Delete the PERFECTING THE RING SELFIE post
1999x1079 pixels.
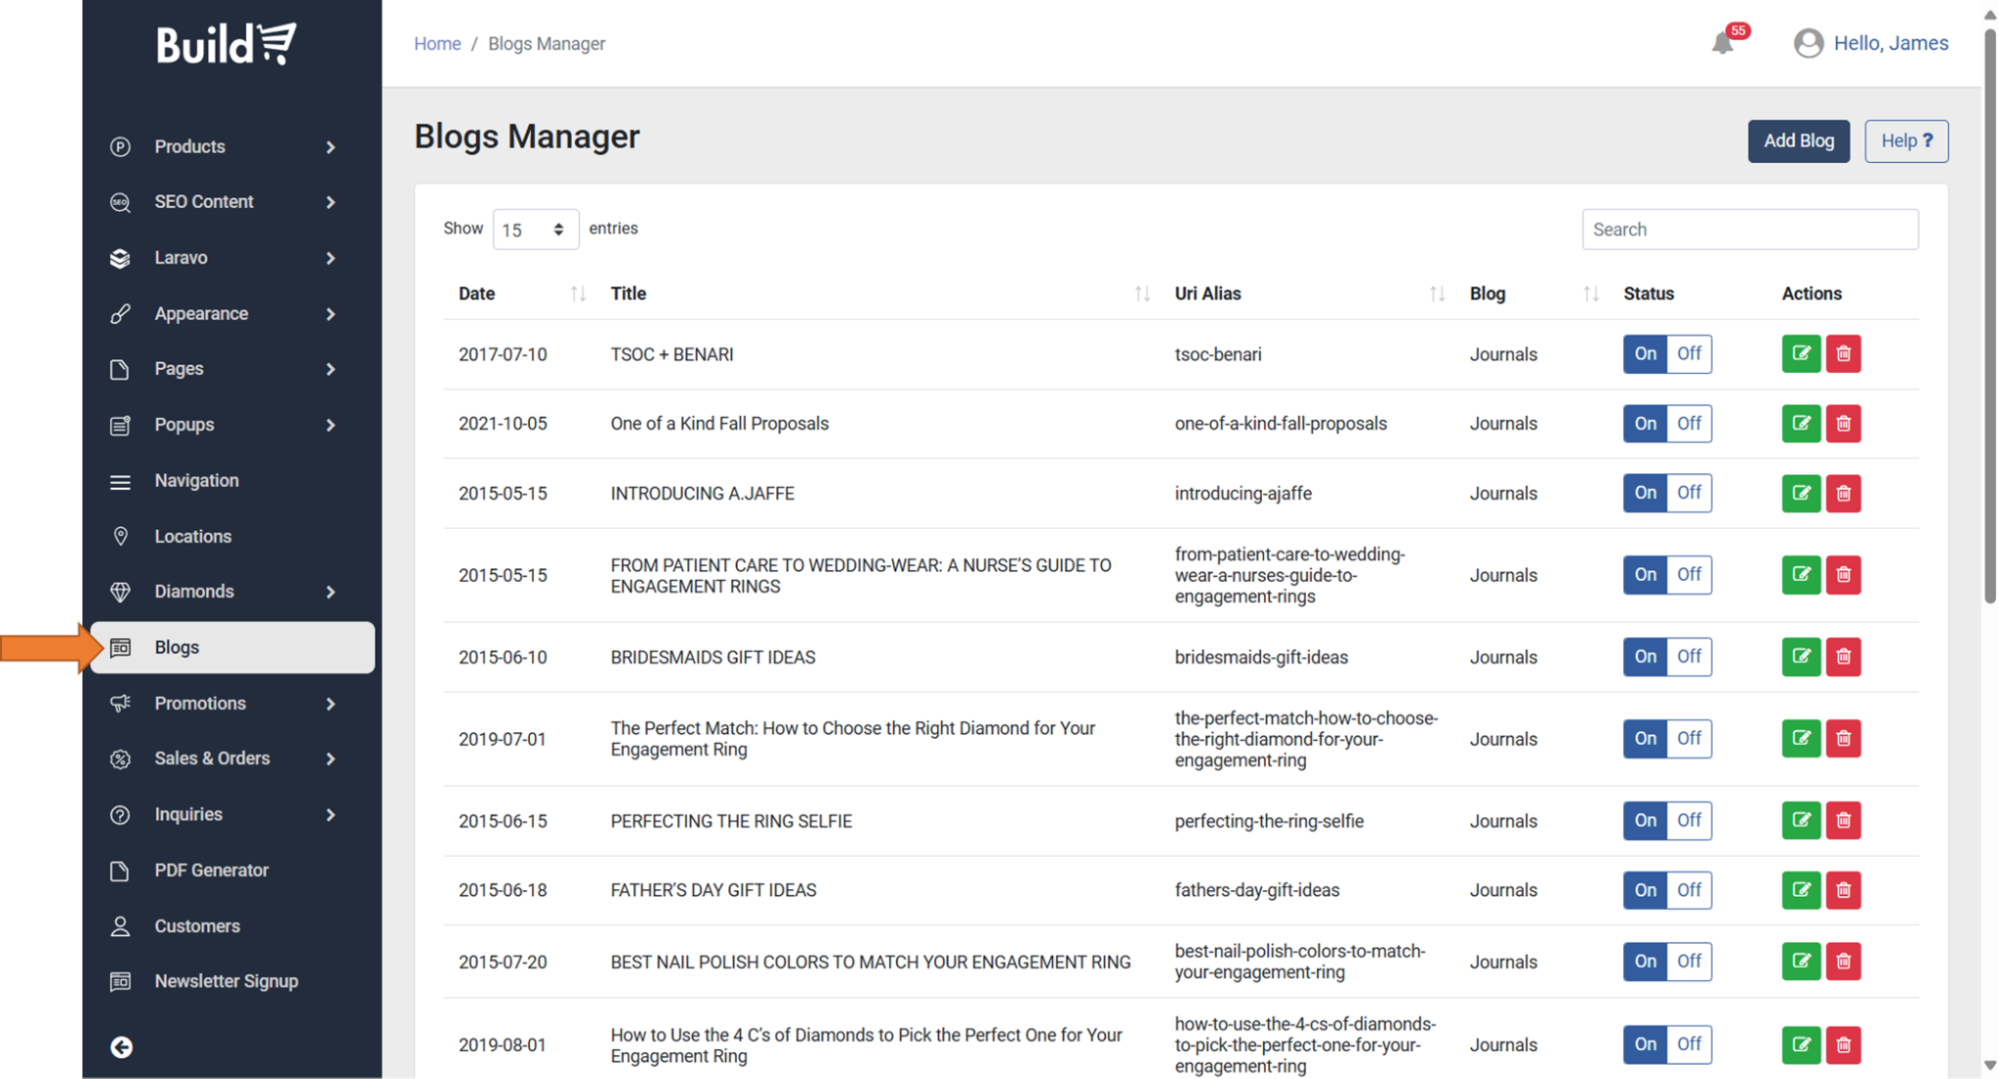(x=1843, y=821)
